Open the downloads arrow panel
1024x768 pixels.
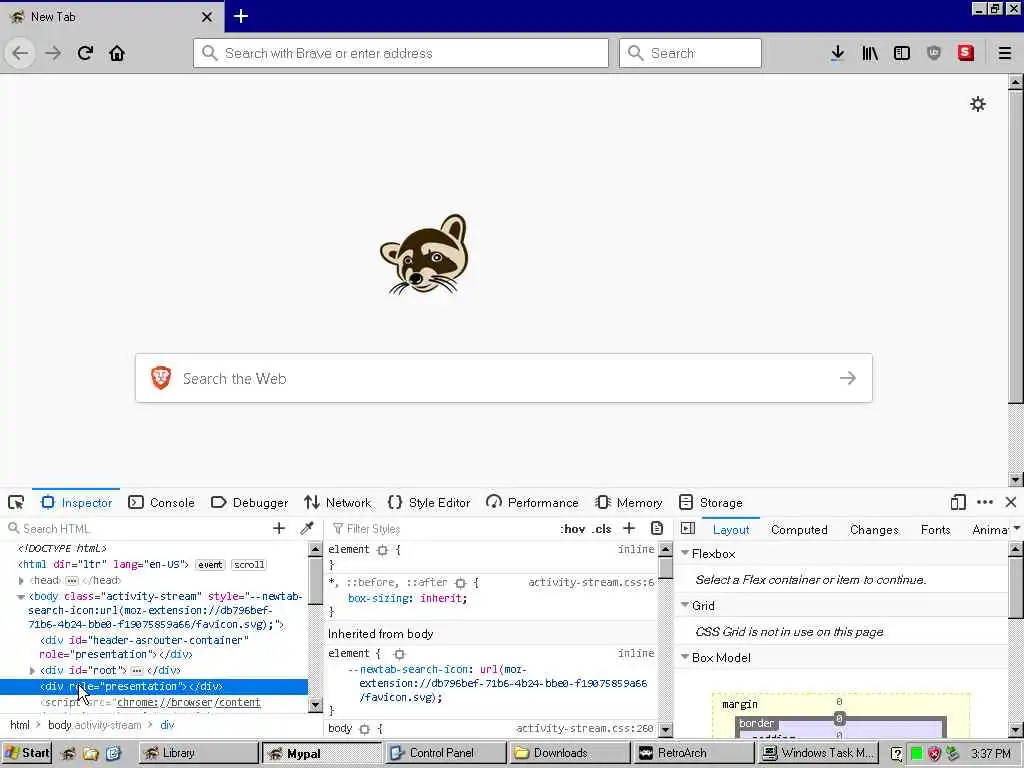coord(837,53)
